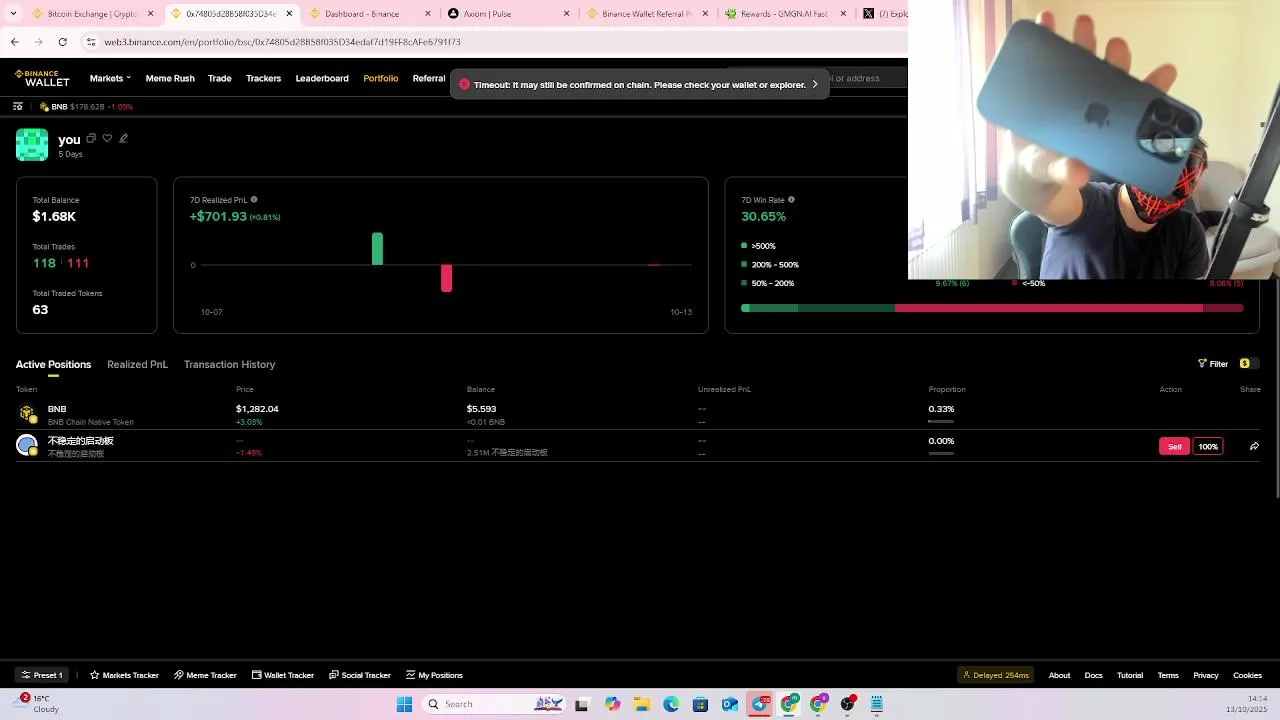Click the Delayed 254ms status indicator
Screen dimensions: 1280x720
coord(996,675)
